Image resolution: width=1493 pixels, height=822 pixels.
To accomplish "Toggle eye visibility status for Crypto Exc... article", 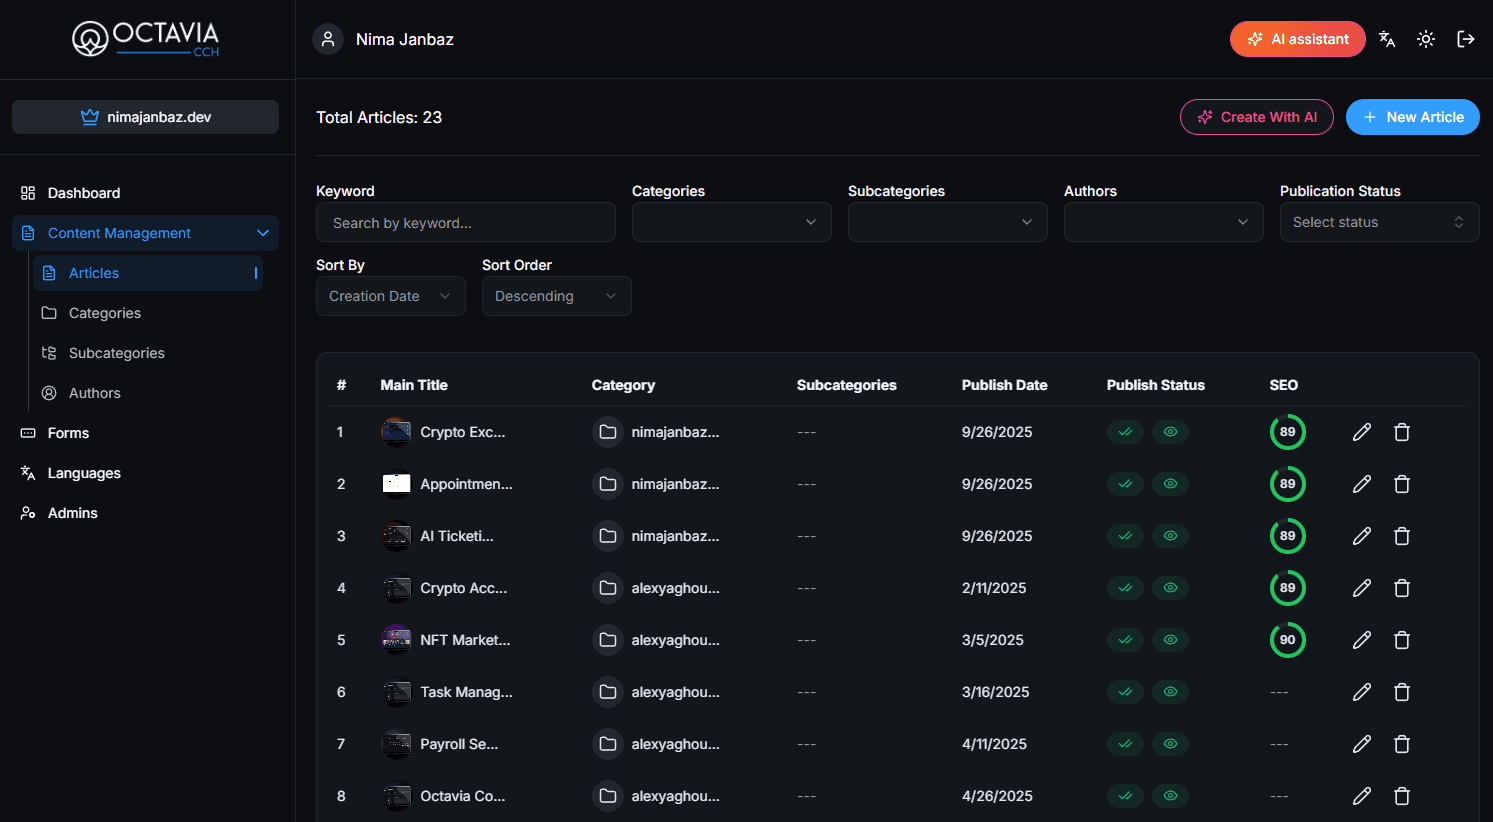I will pos(1170,432).
